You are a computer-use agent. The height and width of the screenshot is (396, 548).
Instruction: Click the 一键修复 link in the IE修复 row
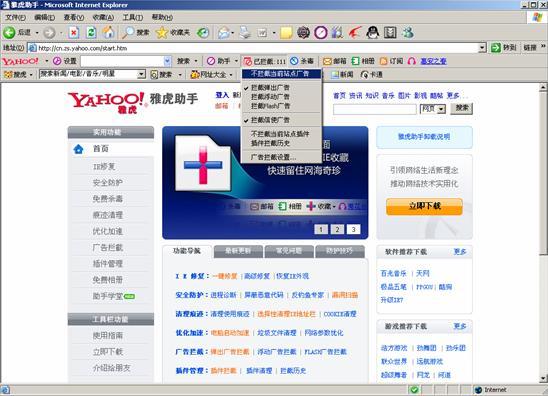pyautogui.click(x=225, y=276)
